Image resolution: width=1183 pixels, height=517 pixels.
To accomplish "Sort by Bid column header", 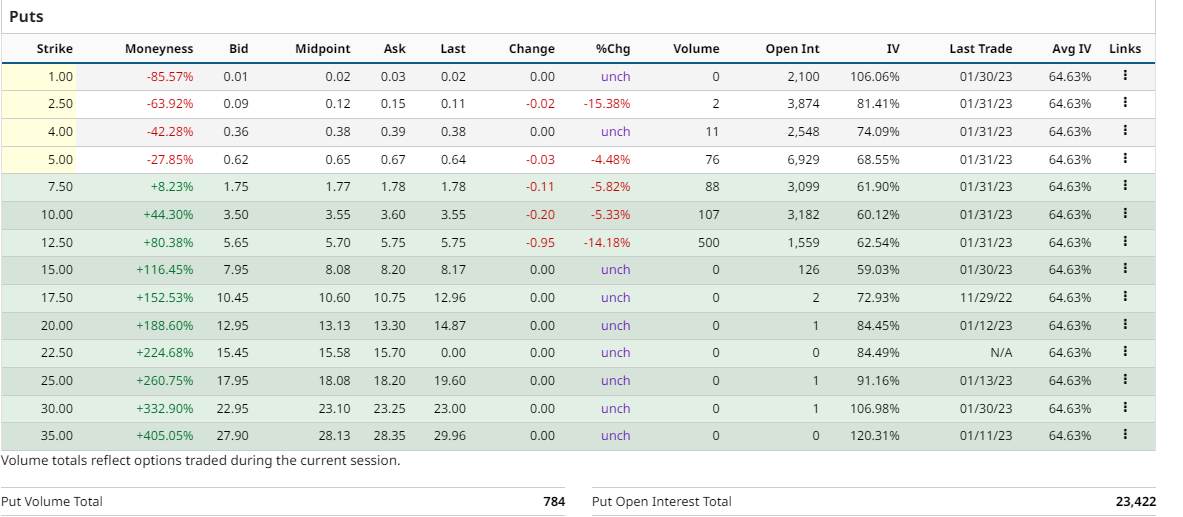I will [x=238, y=49].
